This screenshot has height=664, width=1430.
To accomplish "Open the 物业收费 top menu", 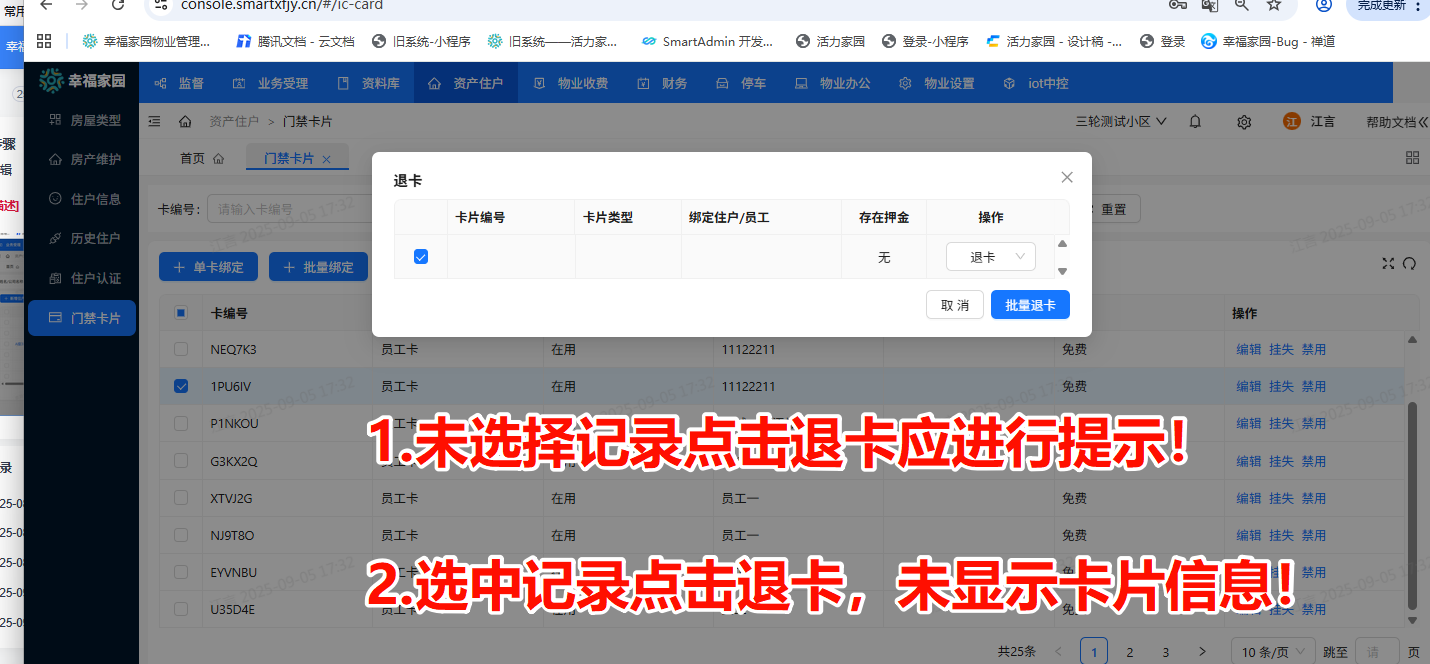I will [571, 83].
